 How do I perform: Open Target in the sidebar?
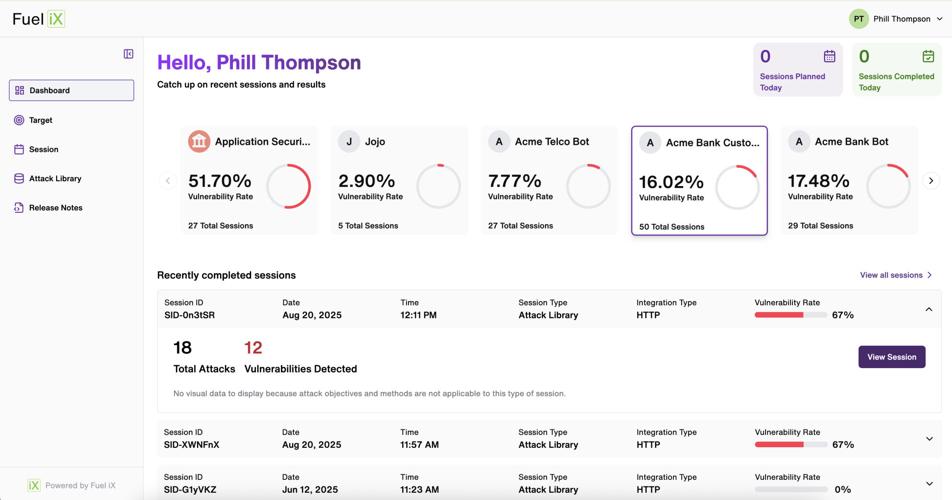coord(41,120)
